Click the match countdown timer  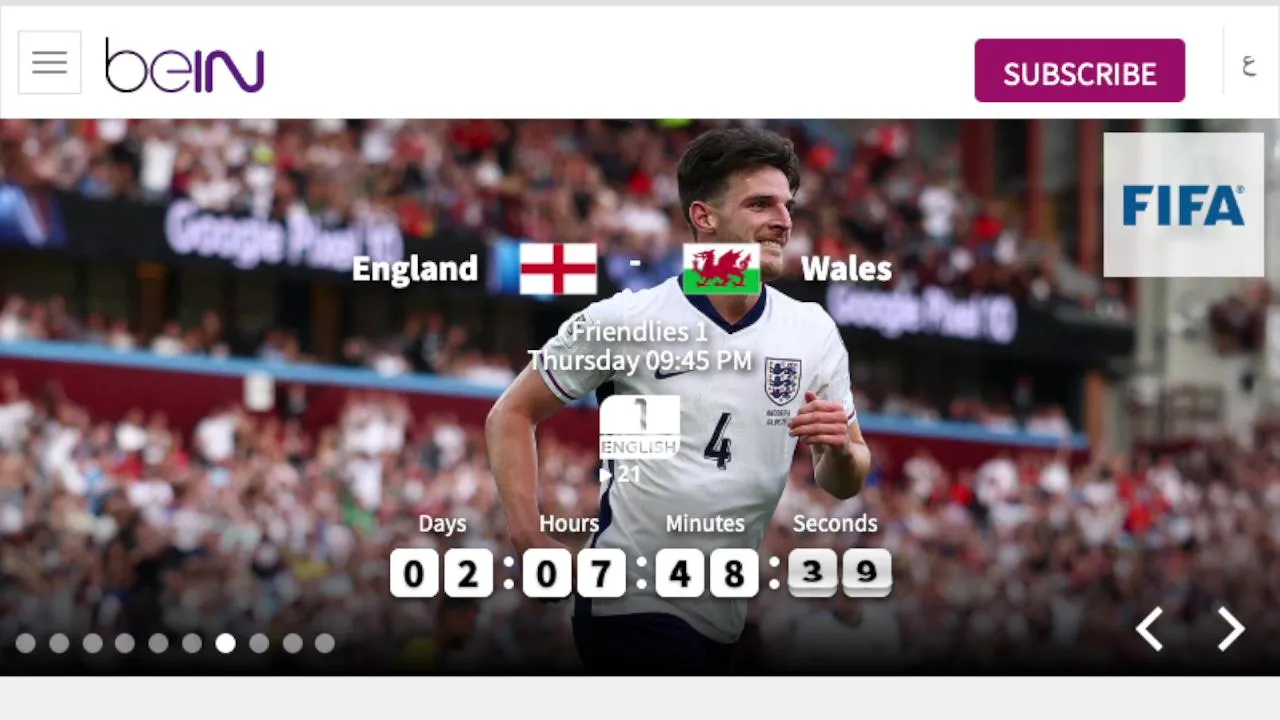[640, 574]
